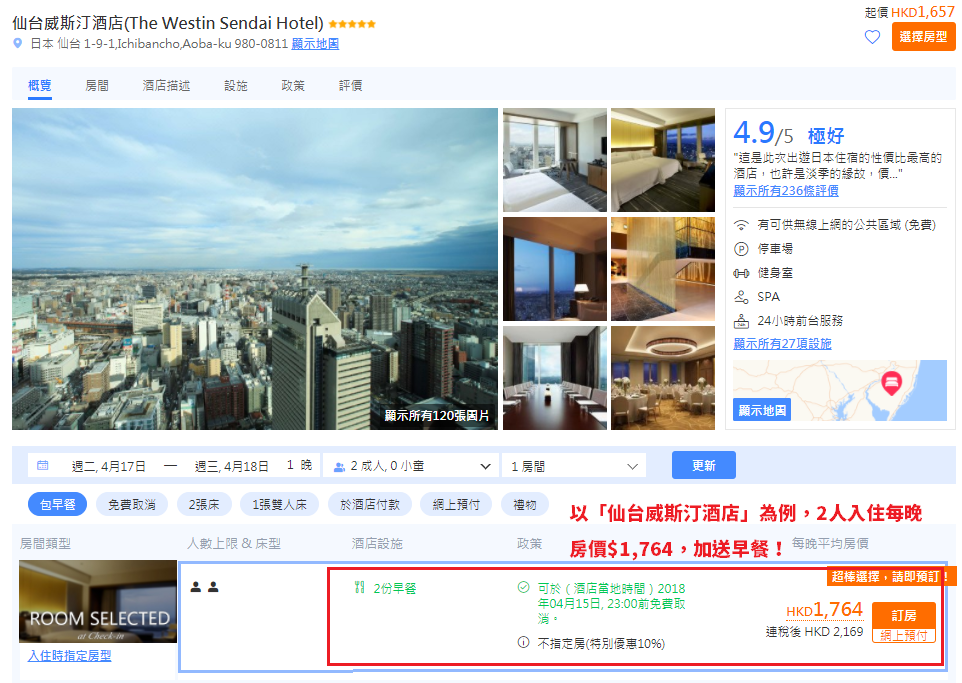Toggle the 2張床 filter chip

click(204, 504)
